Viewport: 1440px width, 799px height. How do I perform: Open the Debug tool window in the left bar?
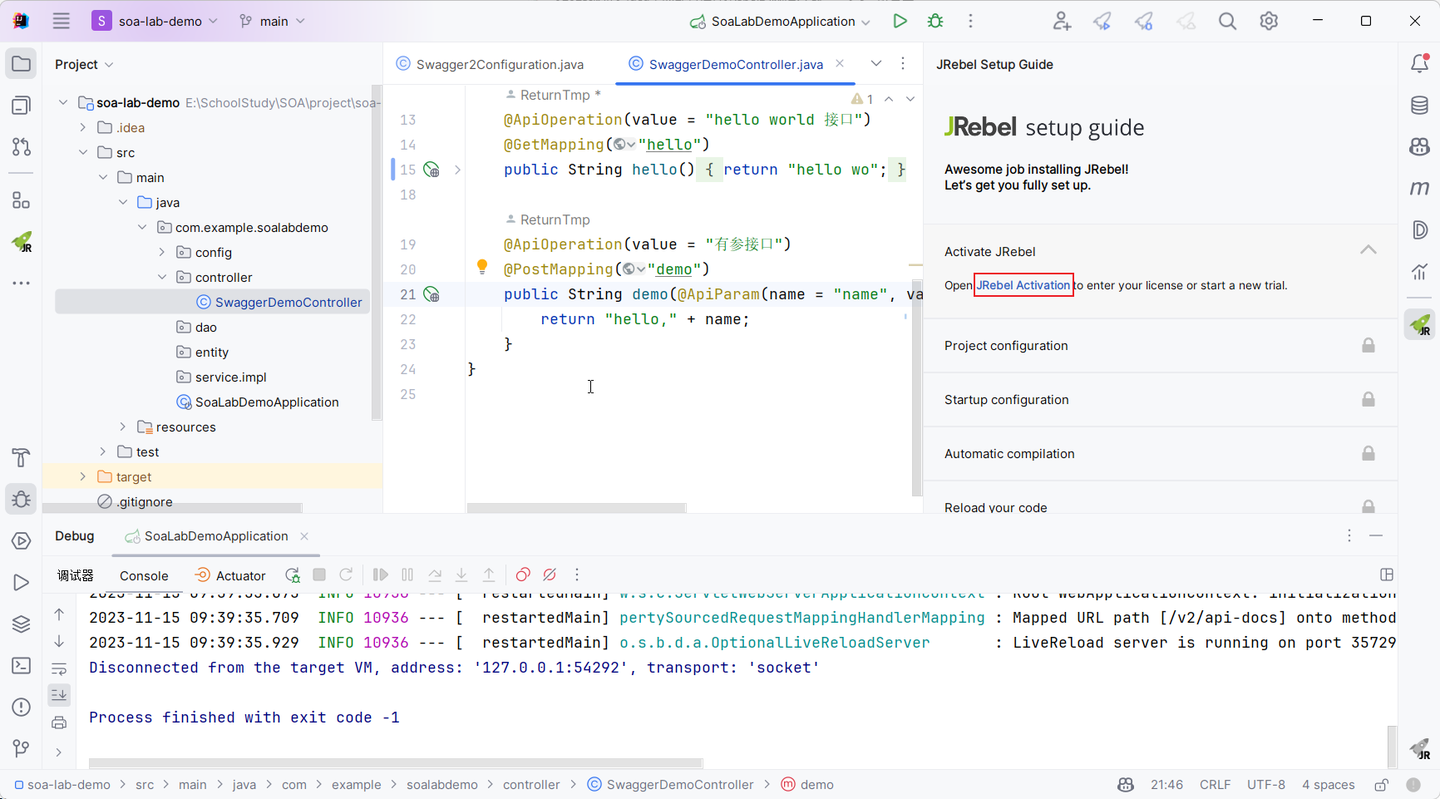click(21, 499)
